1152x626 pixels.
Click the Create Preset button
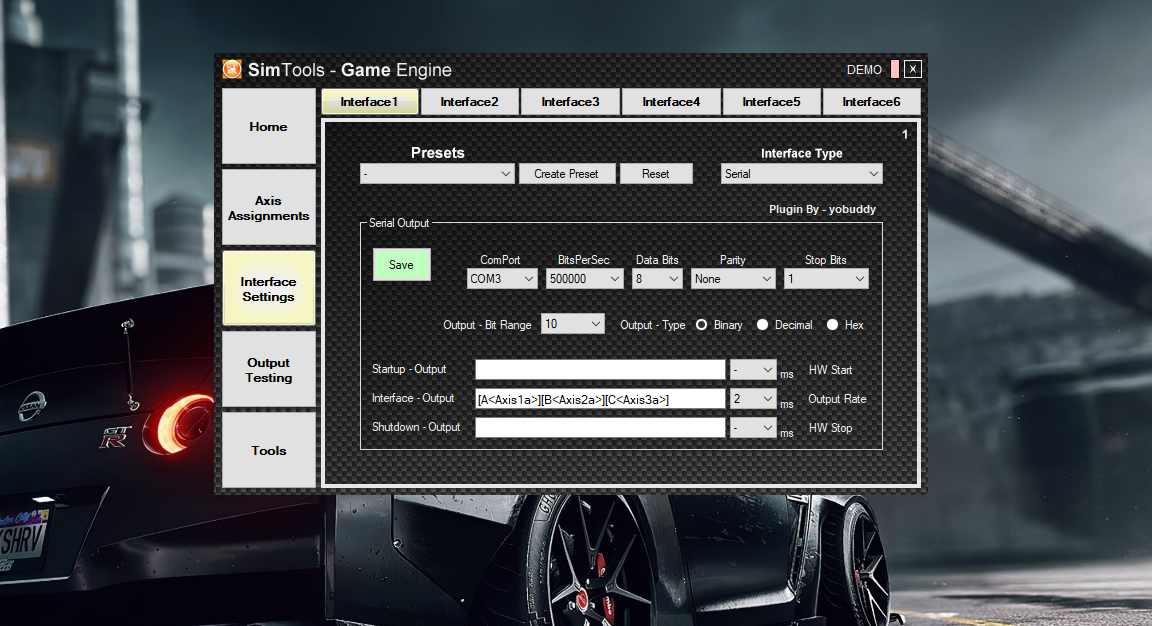[x=566, y=174]
